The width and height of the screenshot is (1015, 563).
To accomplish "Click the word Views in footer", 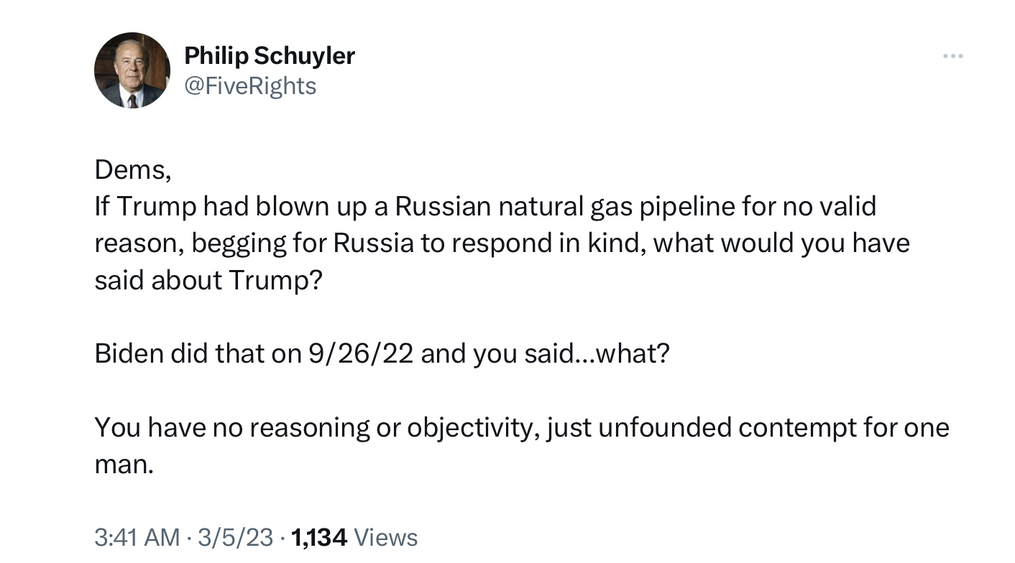I will point(386,537).
